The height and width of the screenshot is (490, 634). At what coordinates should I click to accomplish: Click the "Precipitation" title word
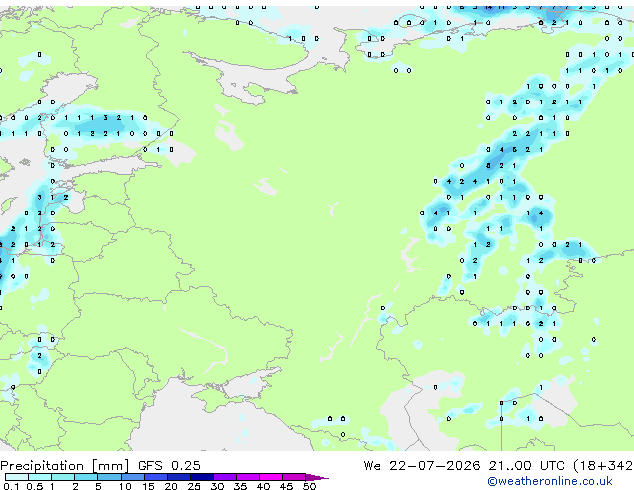point(42,466)
